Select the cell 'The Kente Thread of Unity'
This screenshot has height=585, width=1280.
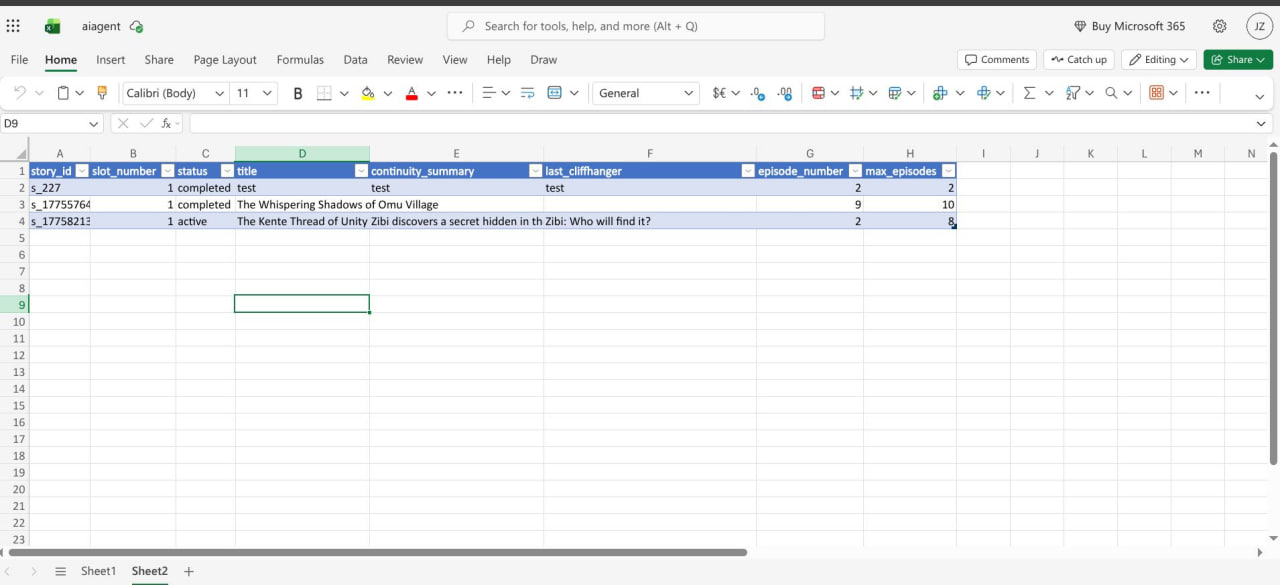click(x=302, y=221)
